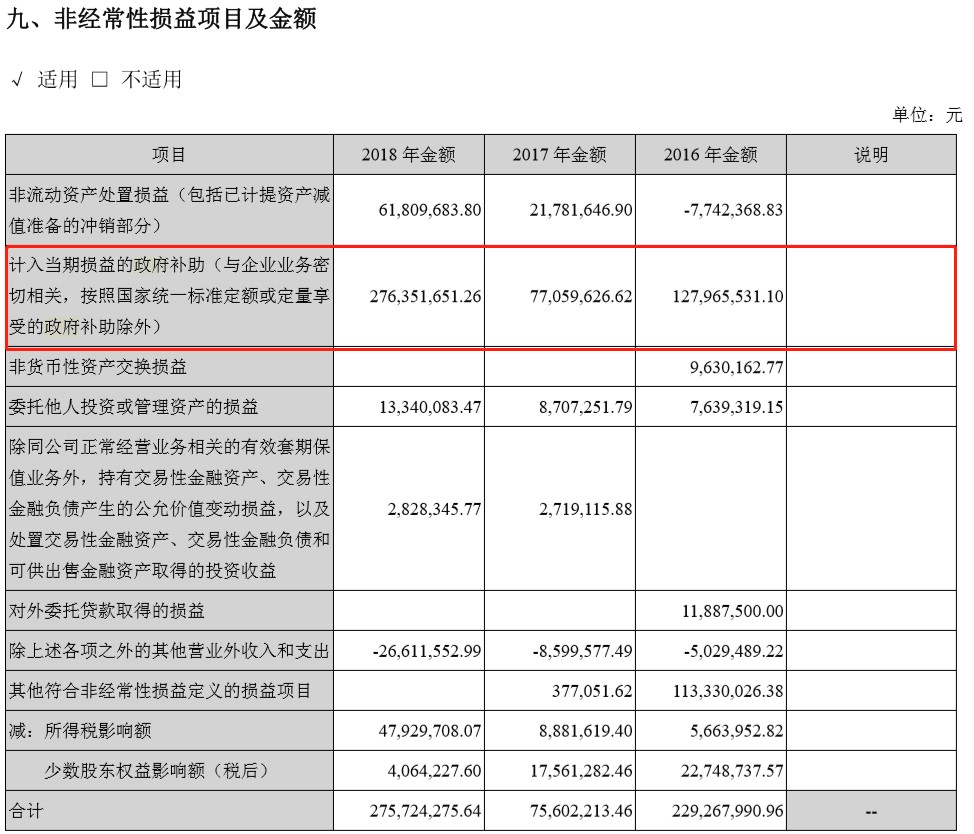974x834 pixels.
Task: Select the 项目 column header
Action: 169,155
